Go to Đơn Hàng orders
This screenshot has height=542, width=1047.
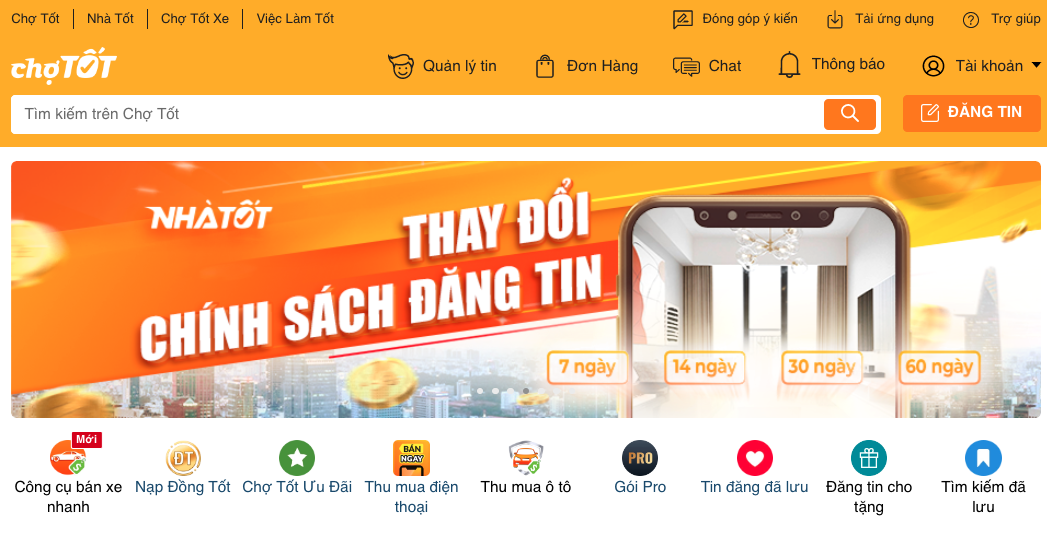point(586,66)
